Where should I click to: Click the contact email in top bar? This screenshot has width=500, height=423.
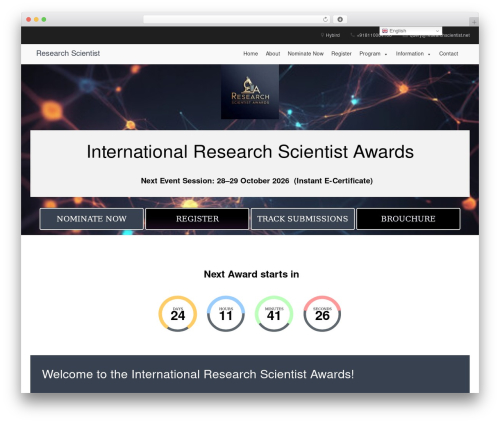click(x=439, y=35)
